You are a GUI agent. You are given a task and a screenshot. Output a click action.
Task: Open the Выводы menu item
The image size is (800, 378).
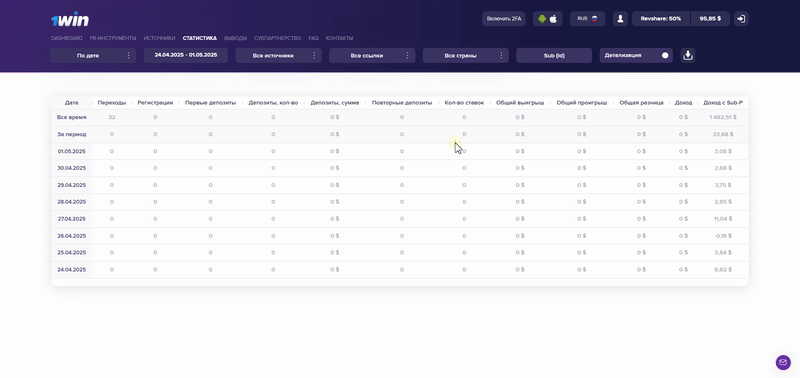[x=235, y=38]
